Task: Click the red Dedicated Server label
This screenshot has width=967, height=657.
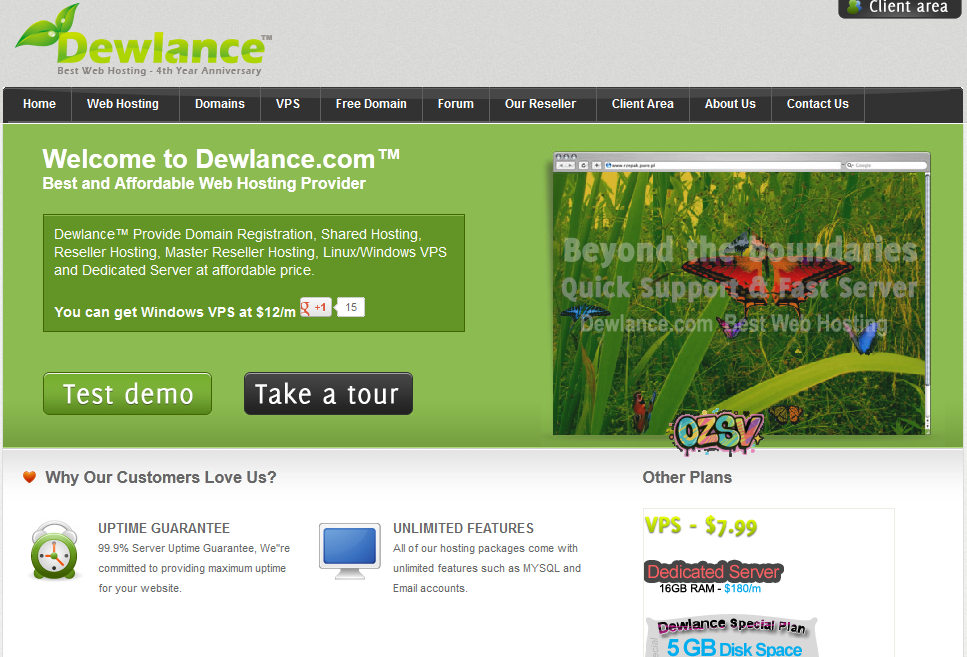Action: 713,572
